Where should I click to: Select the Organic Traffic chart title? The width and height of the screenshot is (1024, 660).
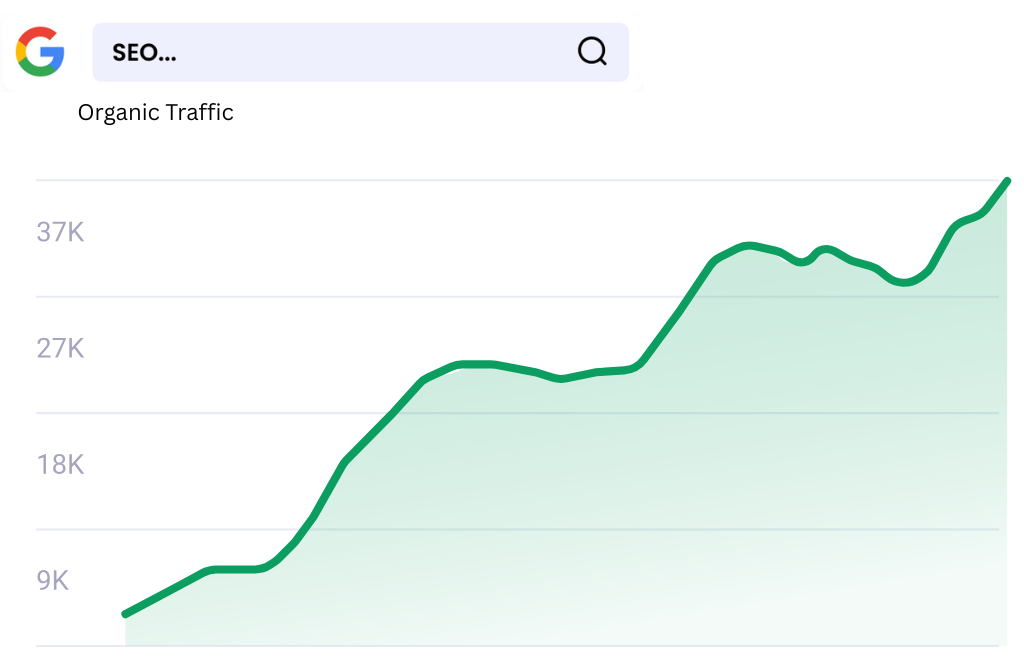(x=155, y=112)
